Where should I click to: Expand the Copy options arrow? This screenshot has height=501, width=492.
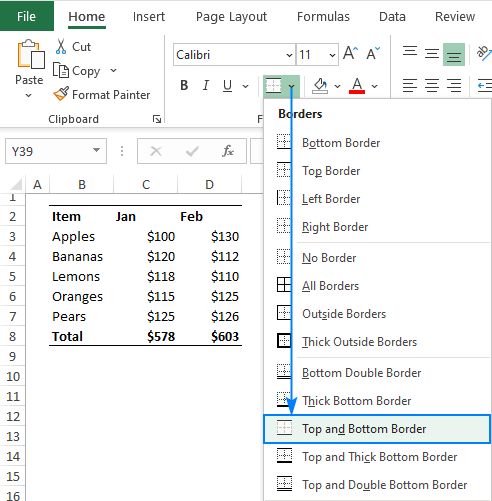114,70
